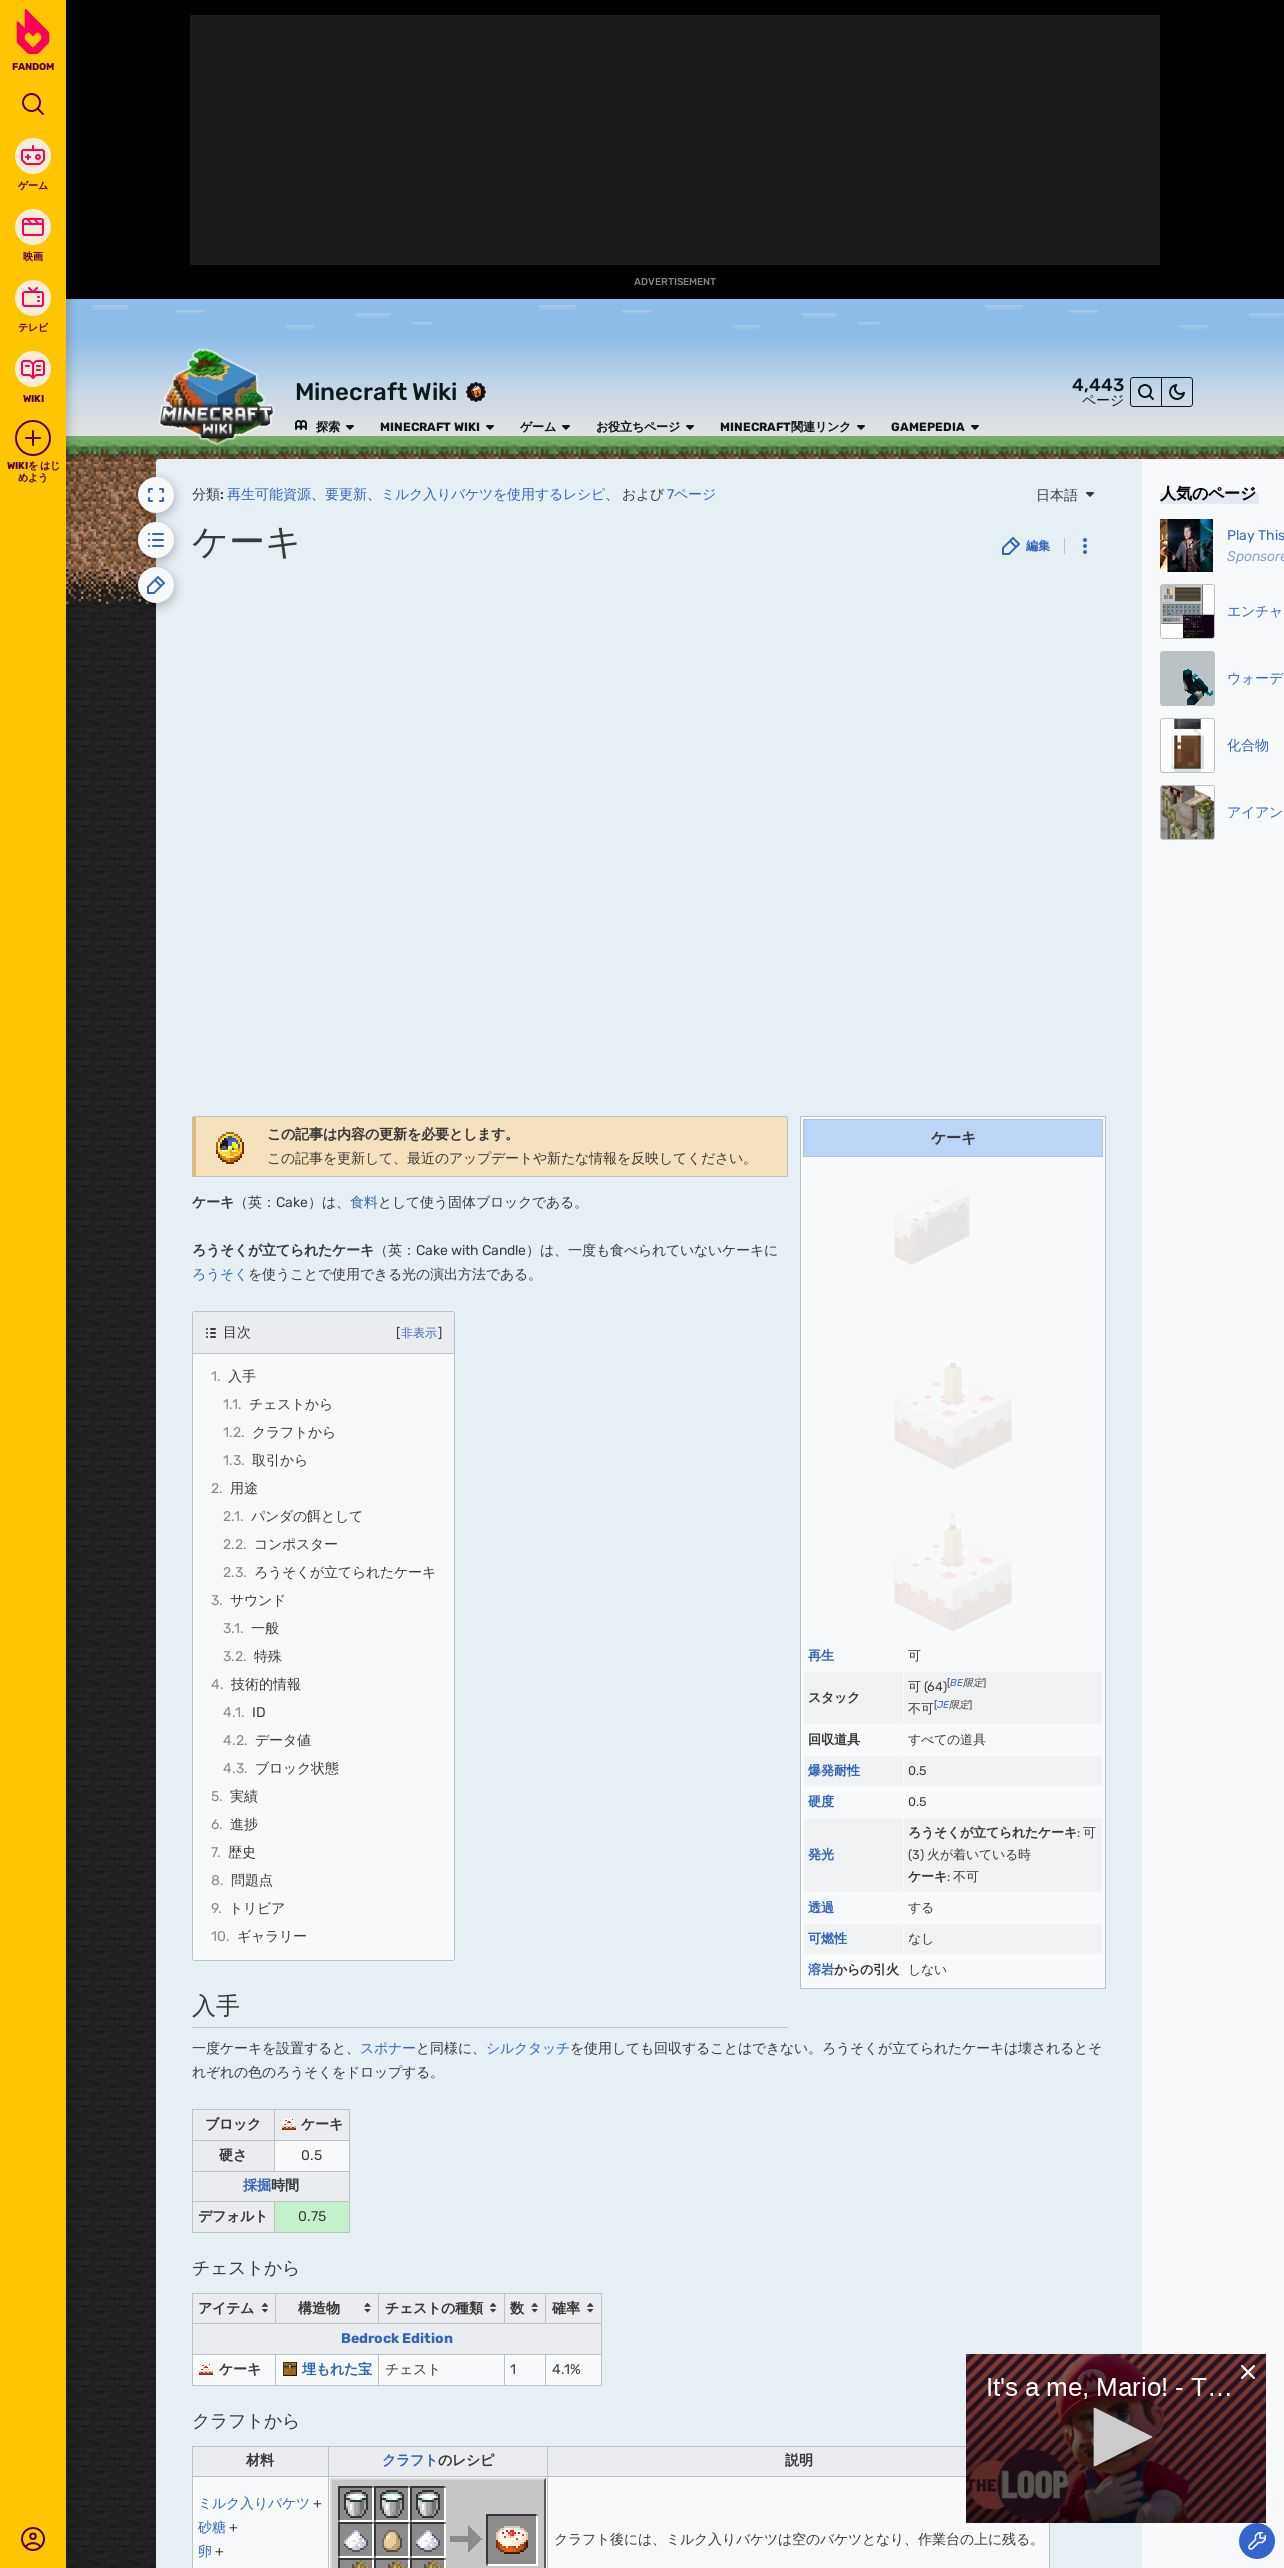Click the top cake slice infobox image
The image size is (1284, 2568).
(932, 1225)
